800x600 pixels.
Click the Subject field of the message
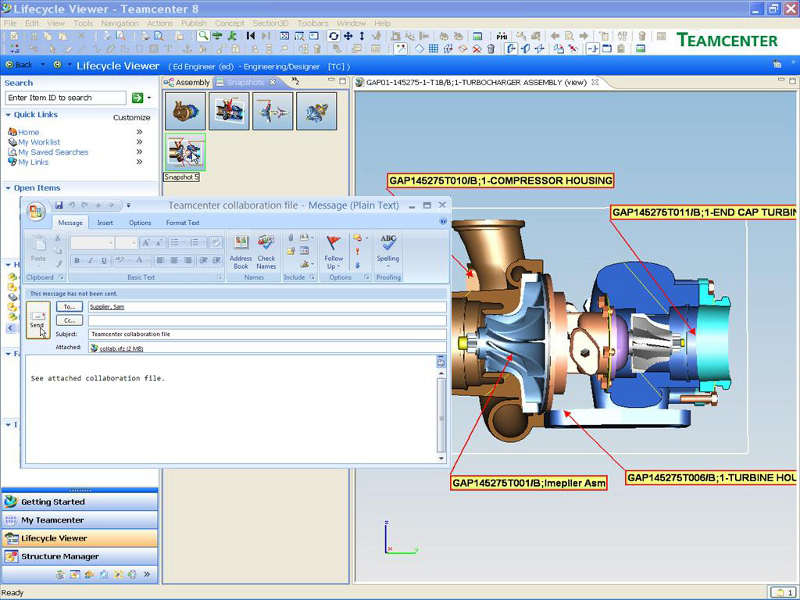[267, 334]
